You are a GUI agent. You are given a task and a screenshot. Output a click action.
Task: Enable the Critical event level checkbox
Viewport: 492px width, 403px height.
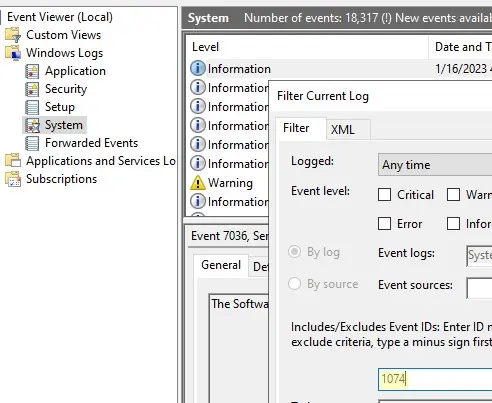tap(384, 195)
